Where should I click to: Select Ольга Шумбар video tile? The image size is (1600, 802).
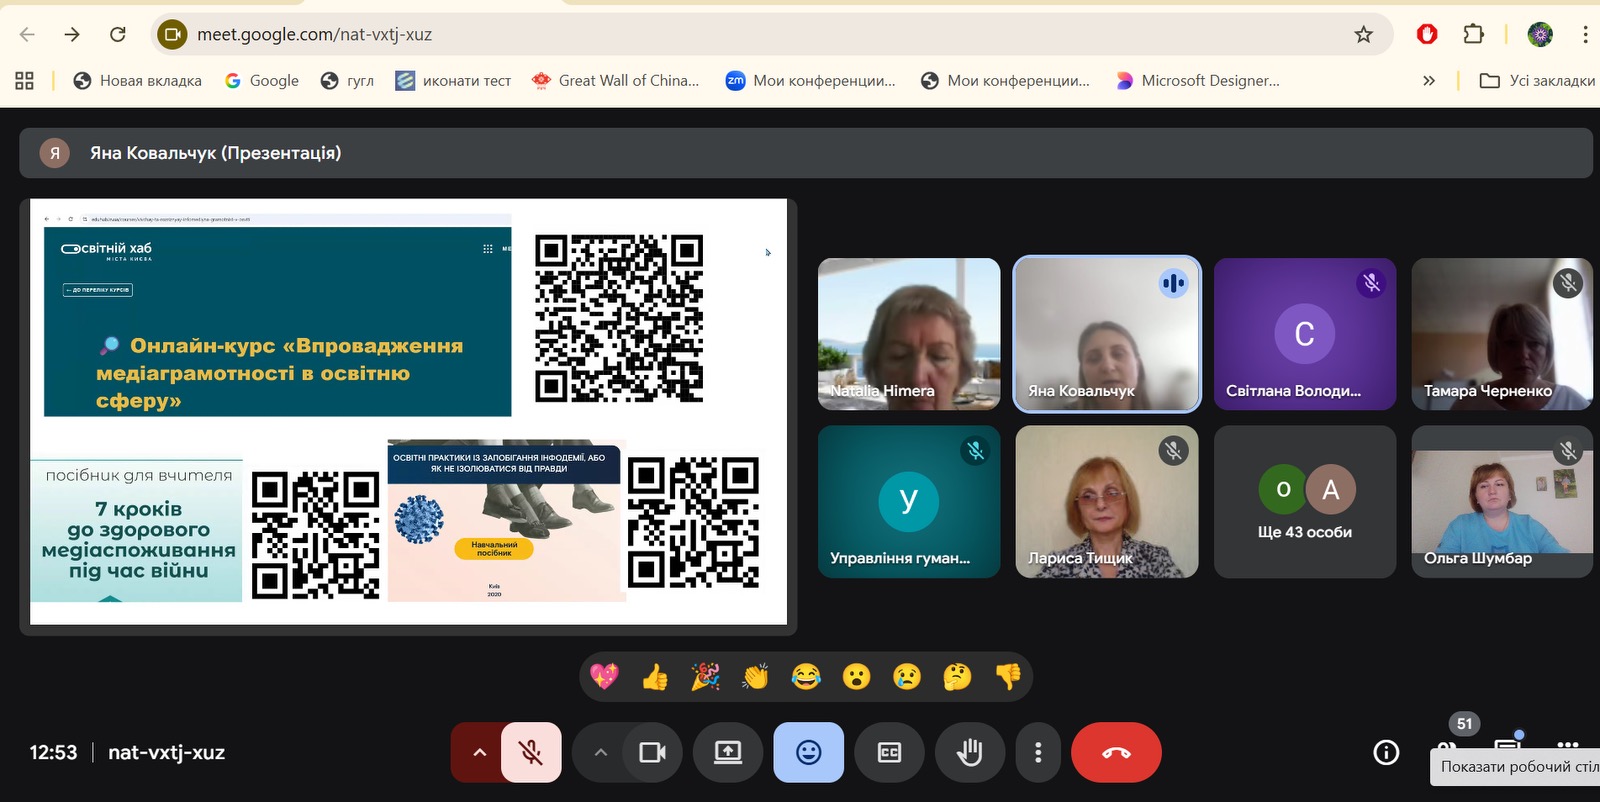click(x=1502, y=501)
